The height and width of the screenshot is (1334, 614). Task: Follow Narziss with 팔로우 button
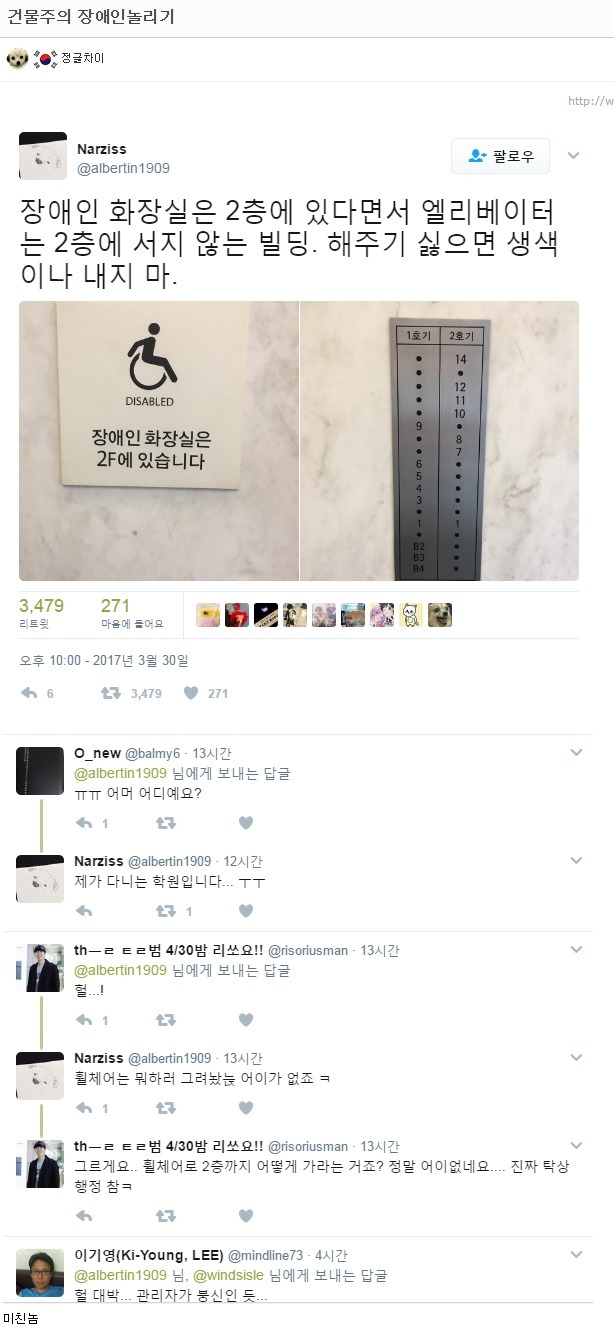pos(500,156)
